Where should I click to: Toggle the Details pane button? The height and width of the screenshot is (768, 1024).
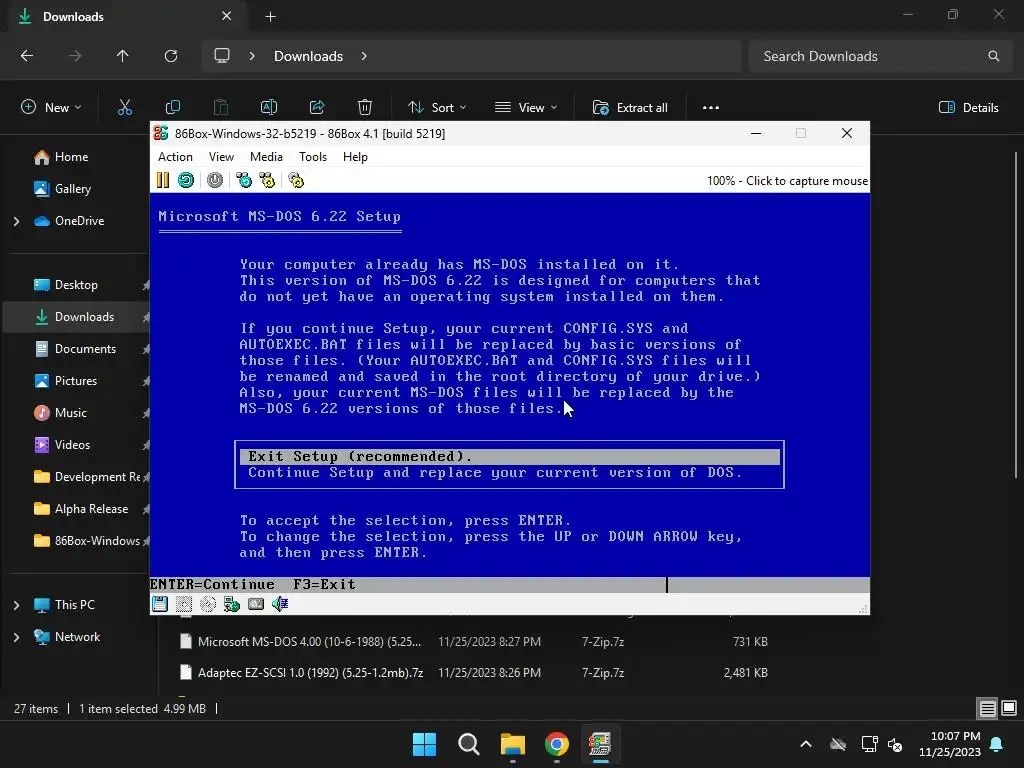[x=968, y=108]
